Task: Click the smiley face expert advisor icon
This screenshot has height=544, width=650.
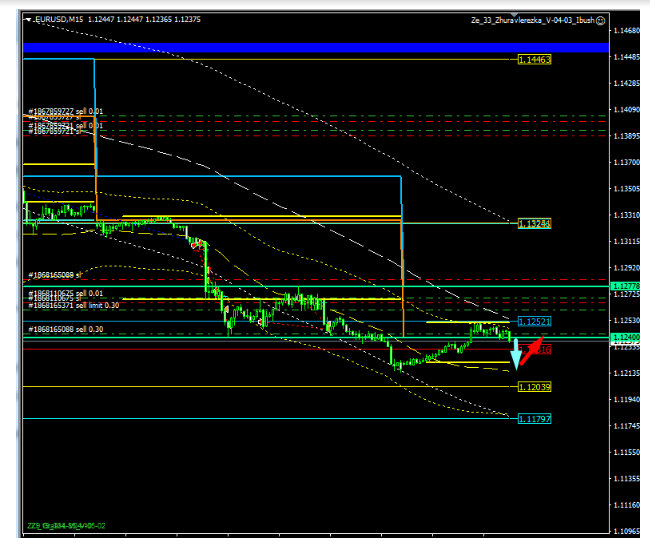Action: [x=601, y=19]
